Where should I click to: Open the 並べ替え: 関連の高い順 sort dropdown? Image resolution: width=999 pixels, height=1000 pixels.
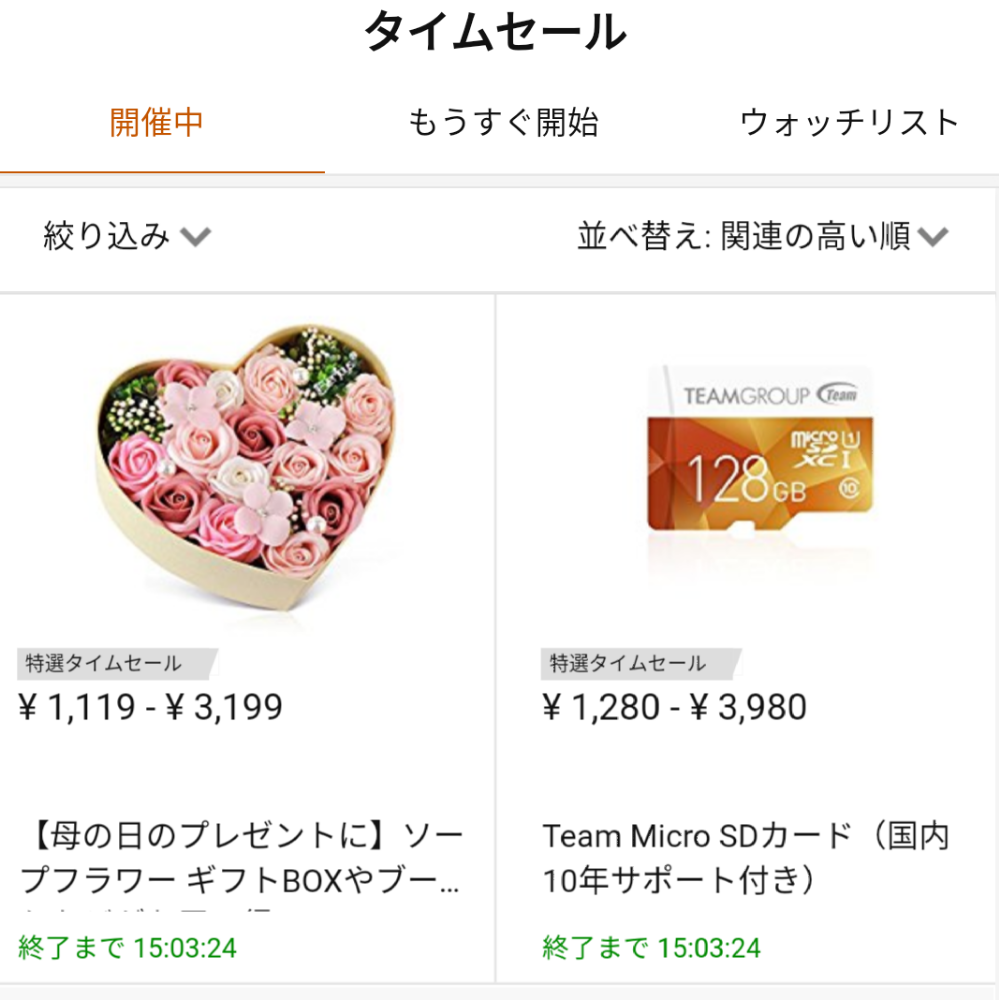click(x=763, y=236)
